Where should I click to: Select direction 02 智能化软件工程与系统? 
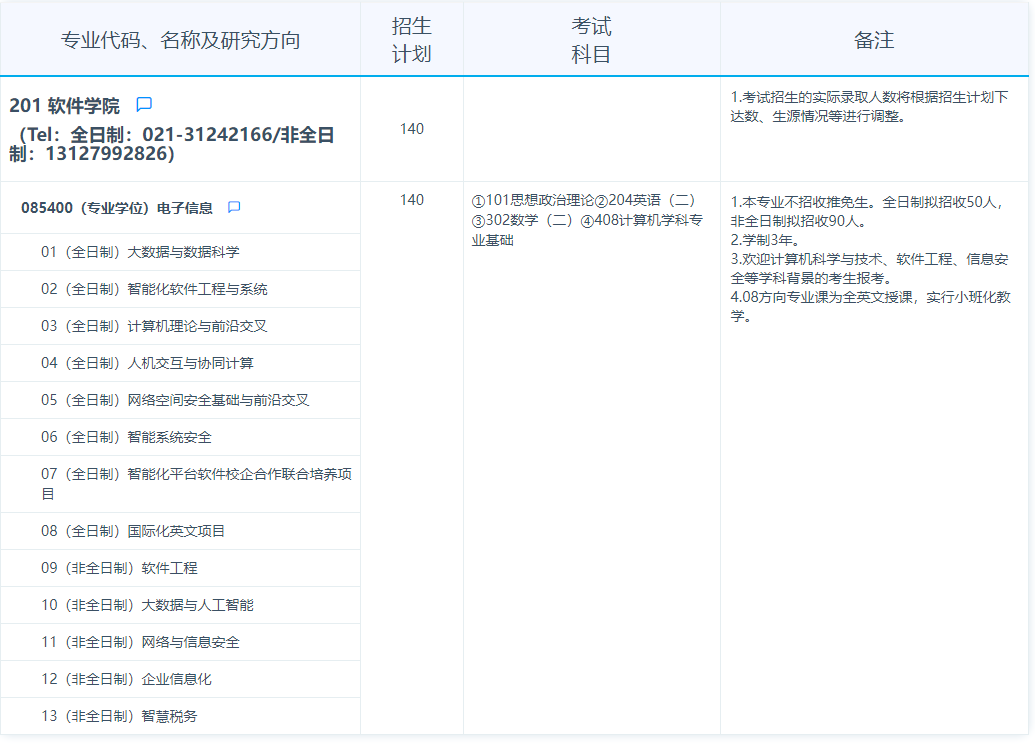(x=154, y=289)
